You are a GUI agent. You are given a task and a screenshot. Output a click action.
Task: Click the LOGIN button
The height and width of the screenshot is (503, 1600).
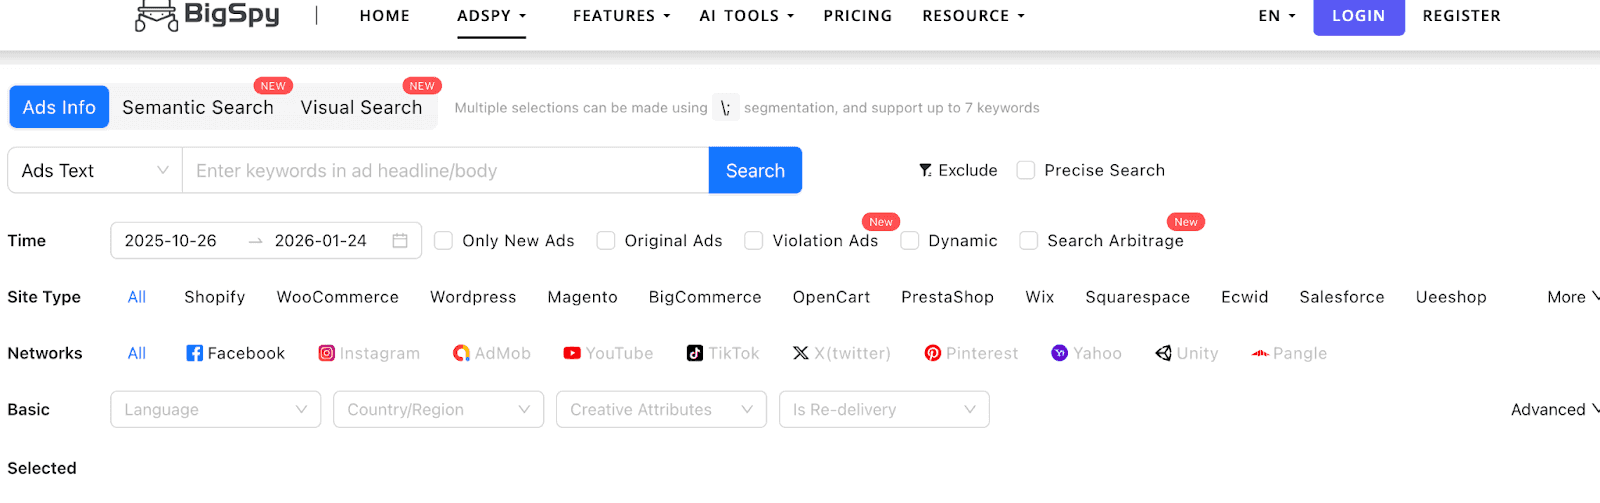tap(1359, 16)
